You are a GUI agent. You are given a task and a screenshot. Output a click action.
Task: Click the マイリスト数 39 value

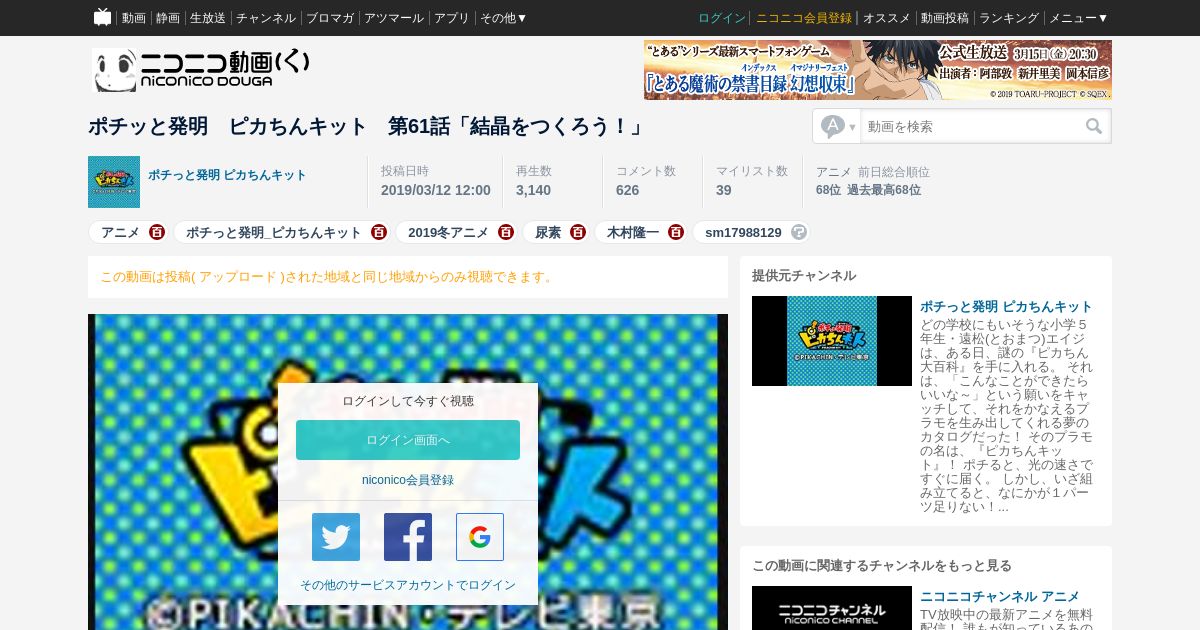pos(724,190)
